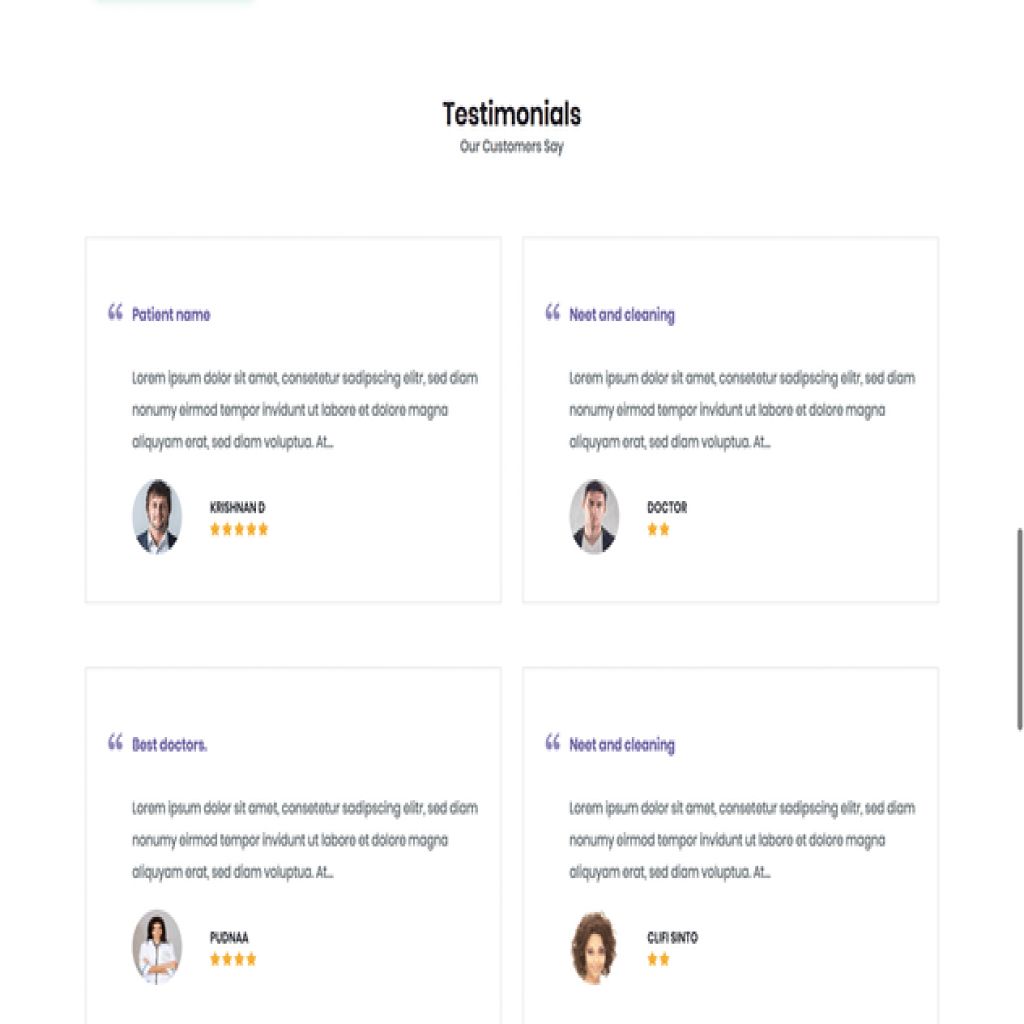Select the KRISHNAN D reviewer name
The width and height of the screenshot is (1024, 1024).
coord(237,508)
